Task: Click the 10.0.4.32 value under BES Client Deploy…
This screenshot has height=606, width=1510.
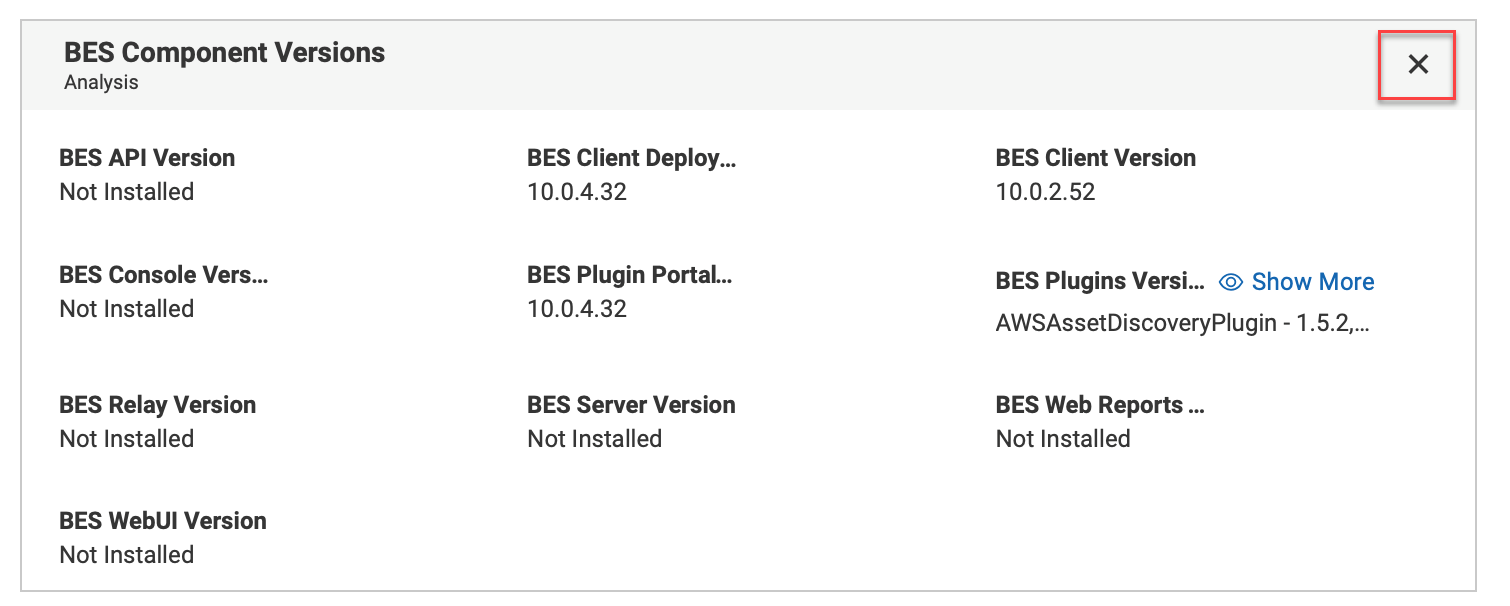Action: click(x=577, y=192)
